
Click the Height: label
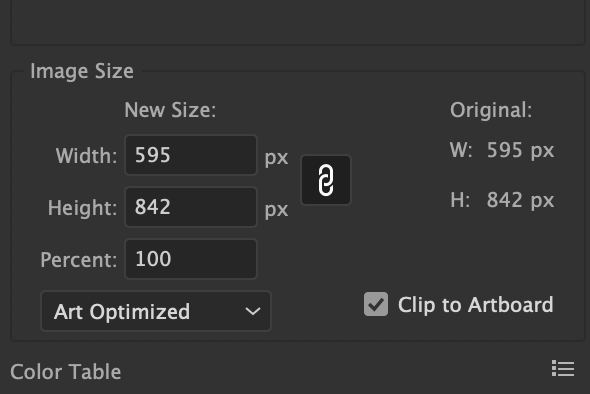coord(82,208)
